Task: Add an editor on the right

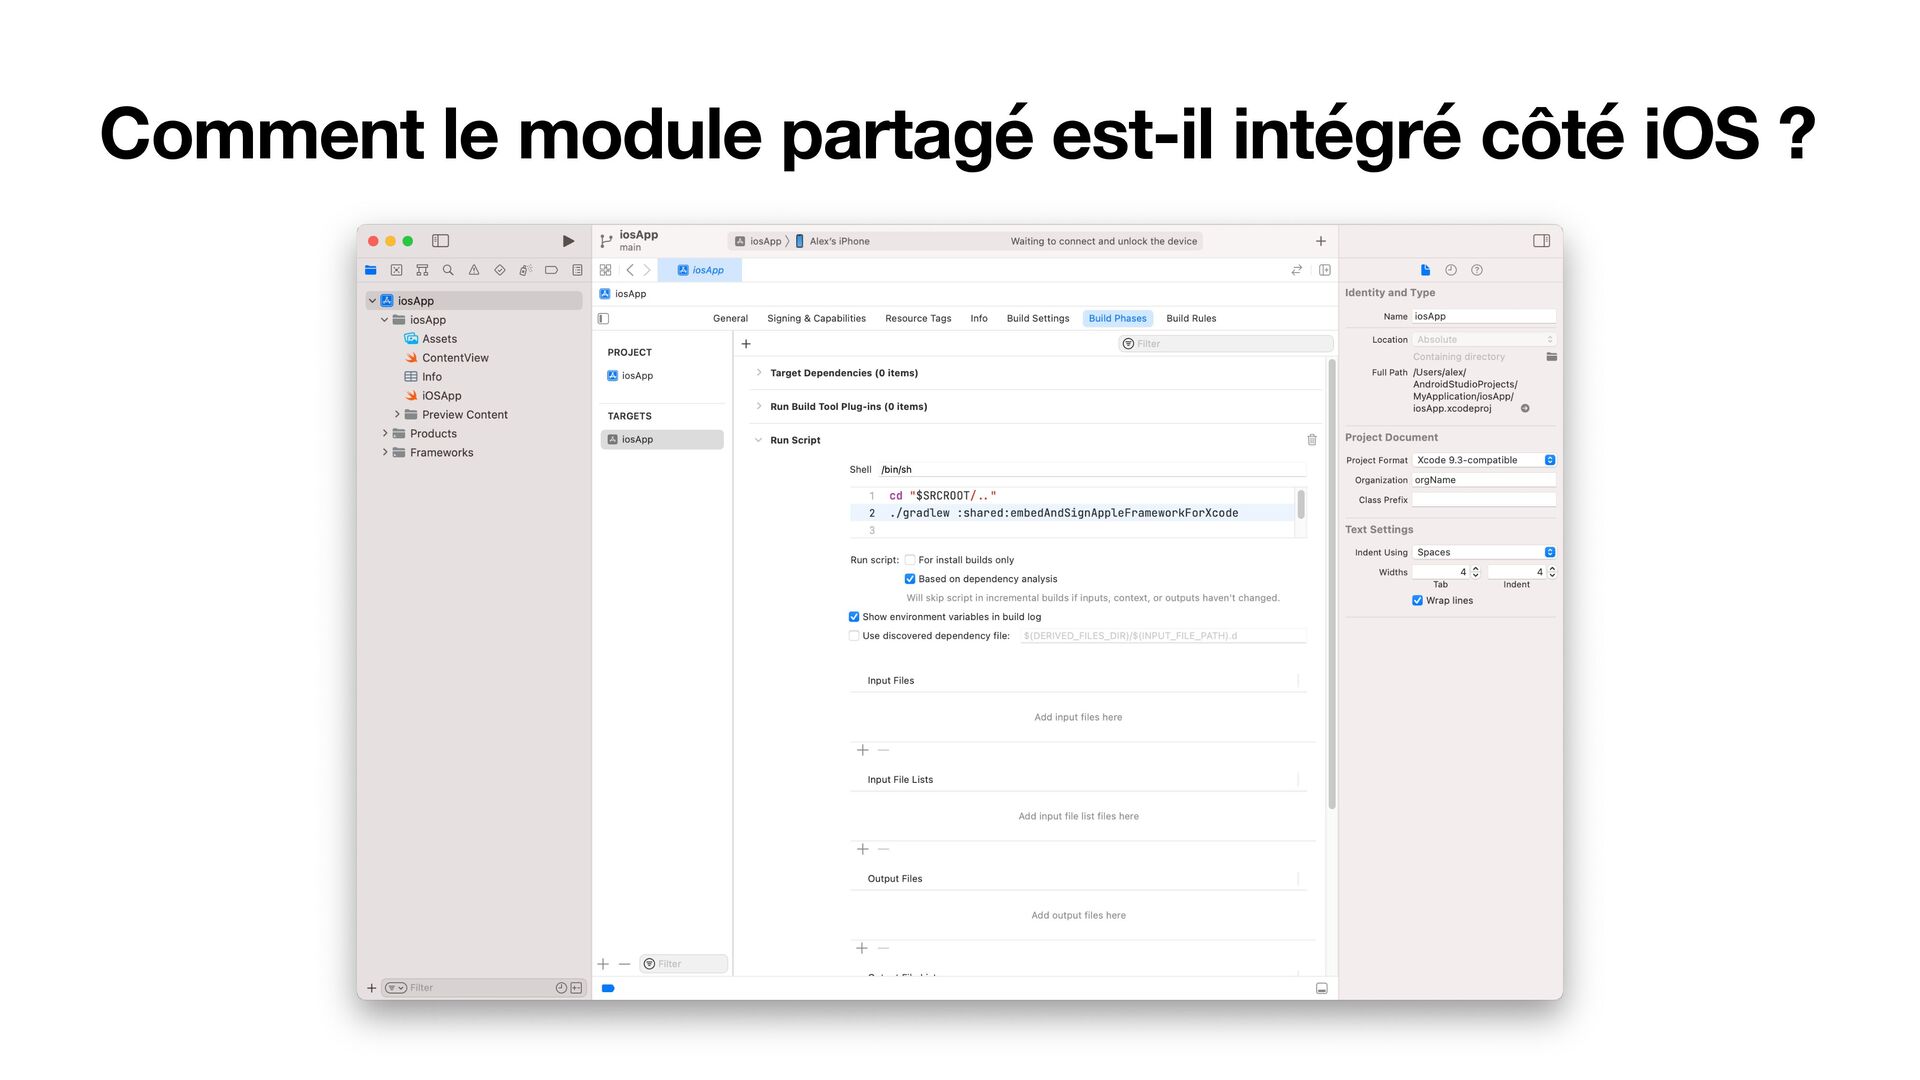Action: click(x=1325, y=270)
